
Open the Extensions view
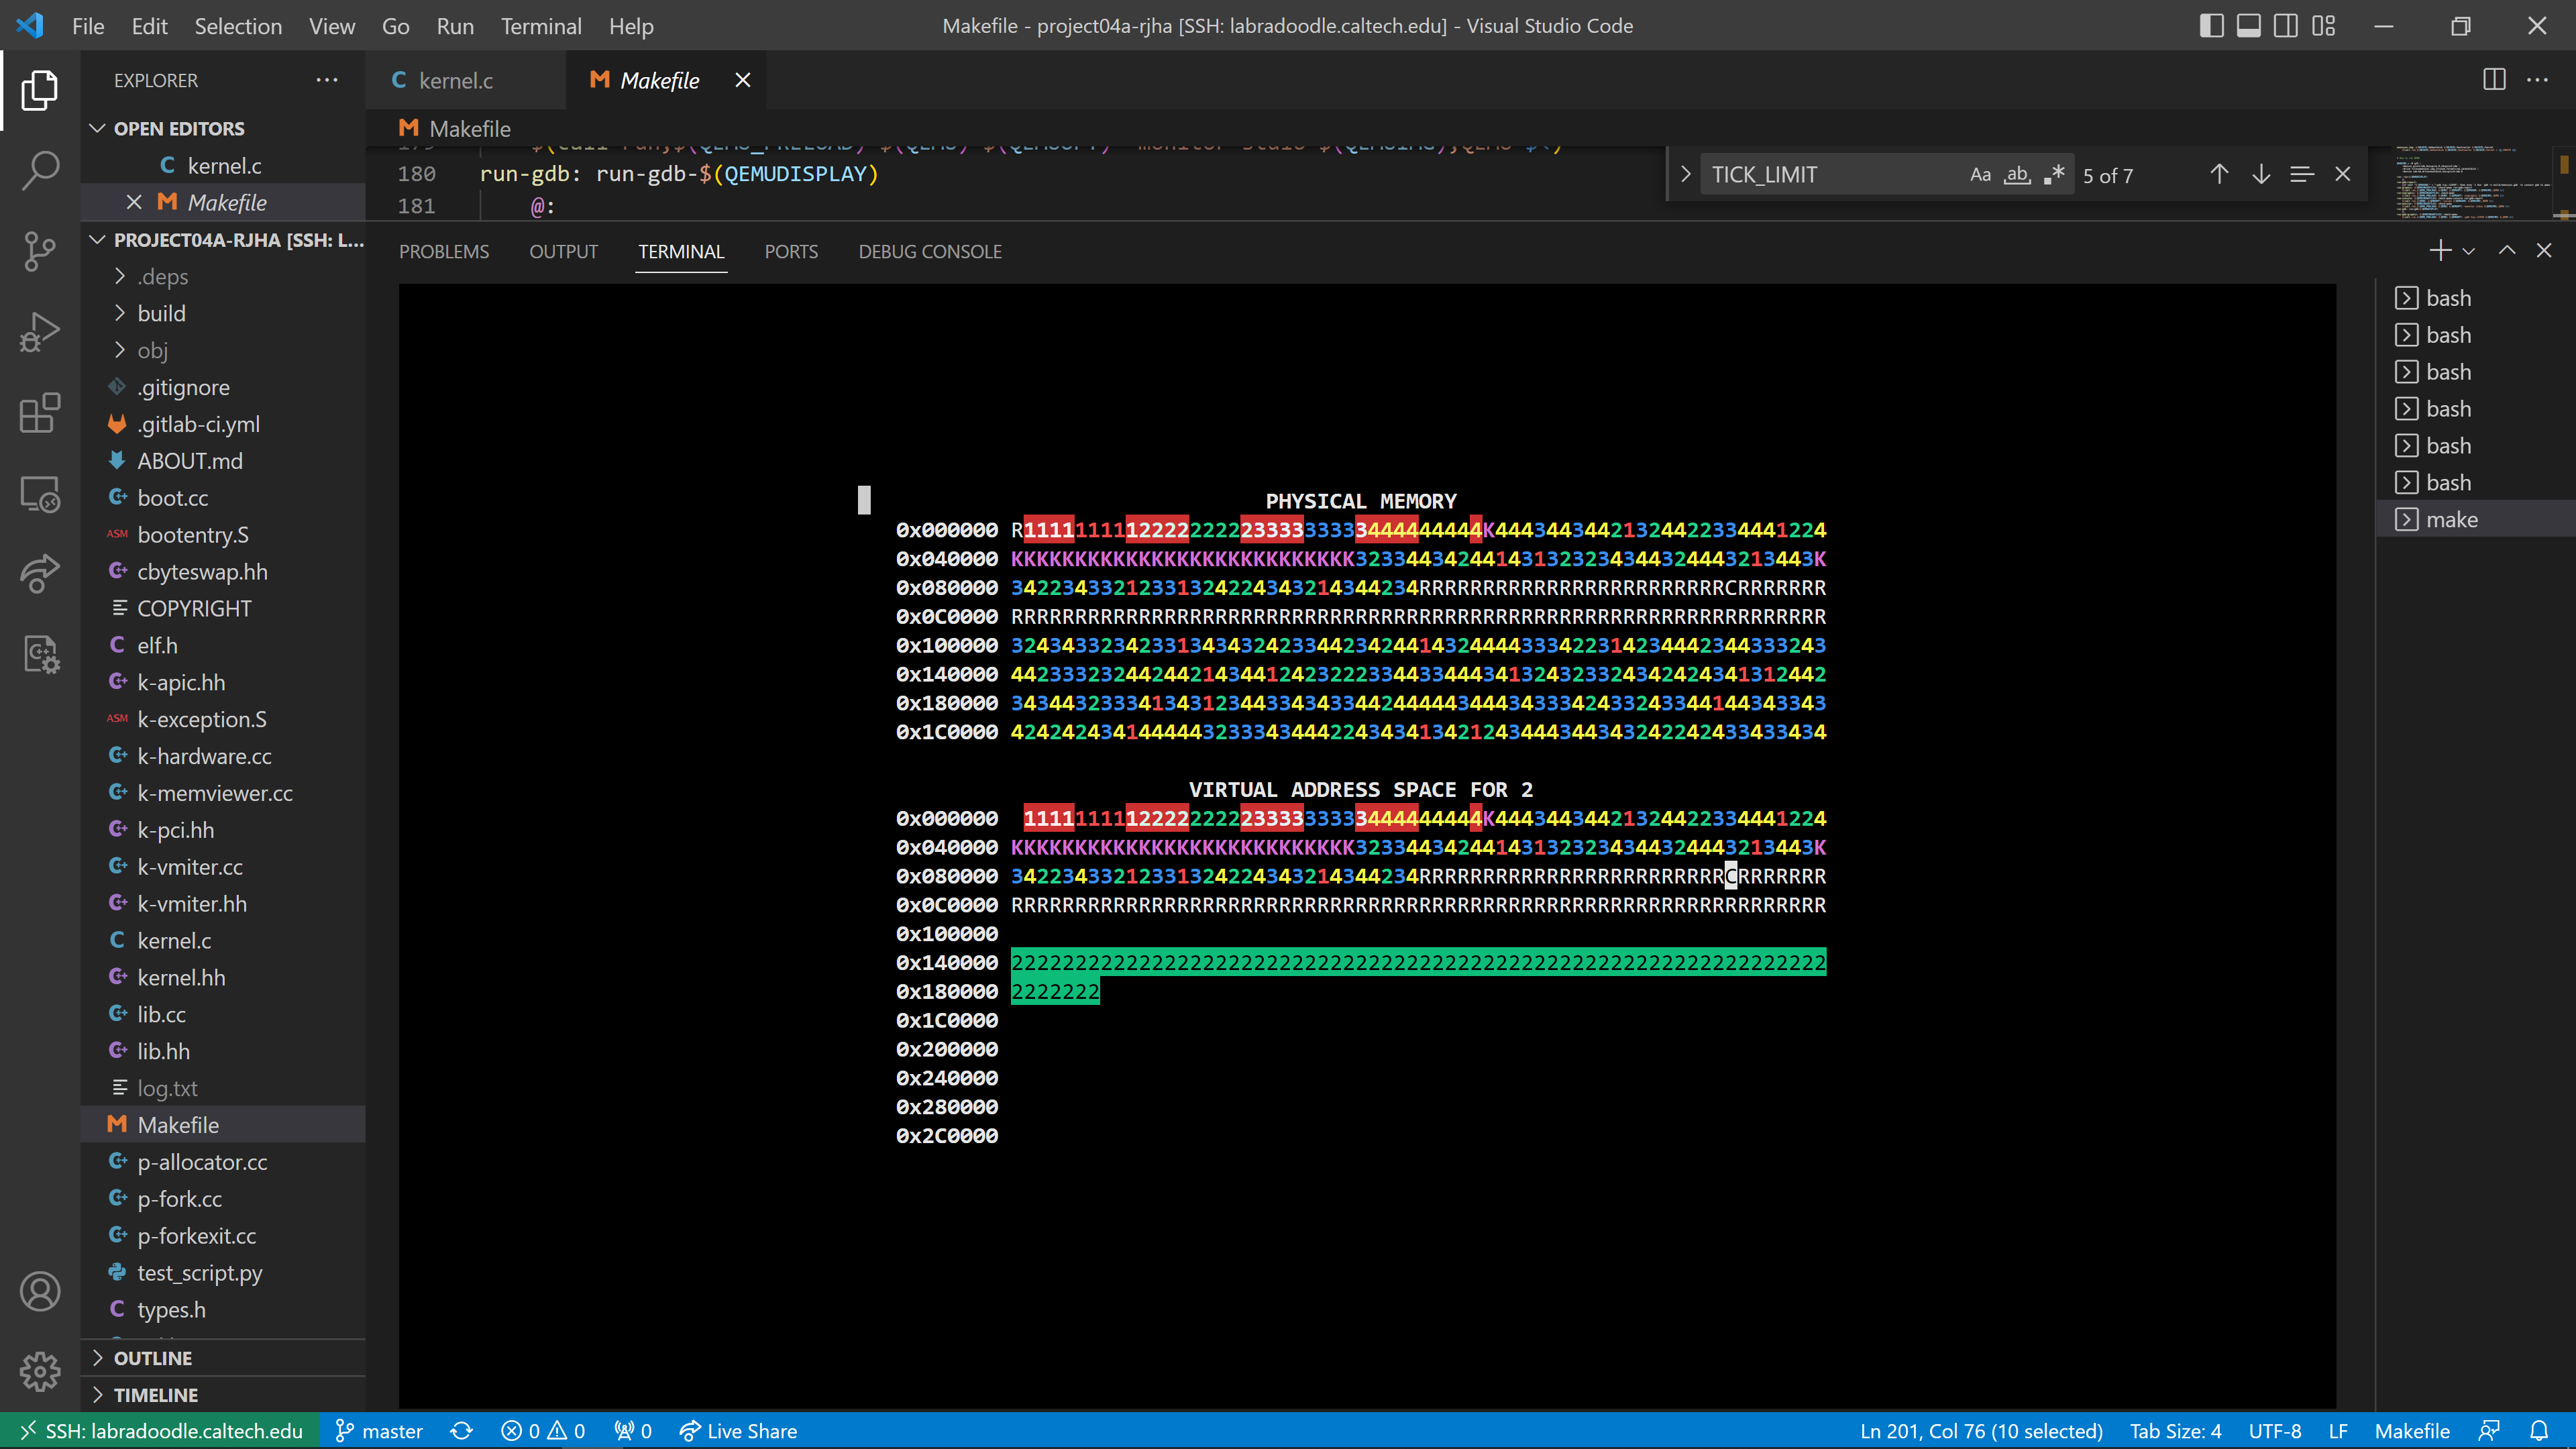point(40,413)
